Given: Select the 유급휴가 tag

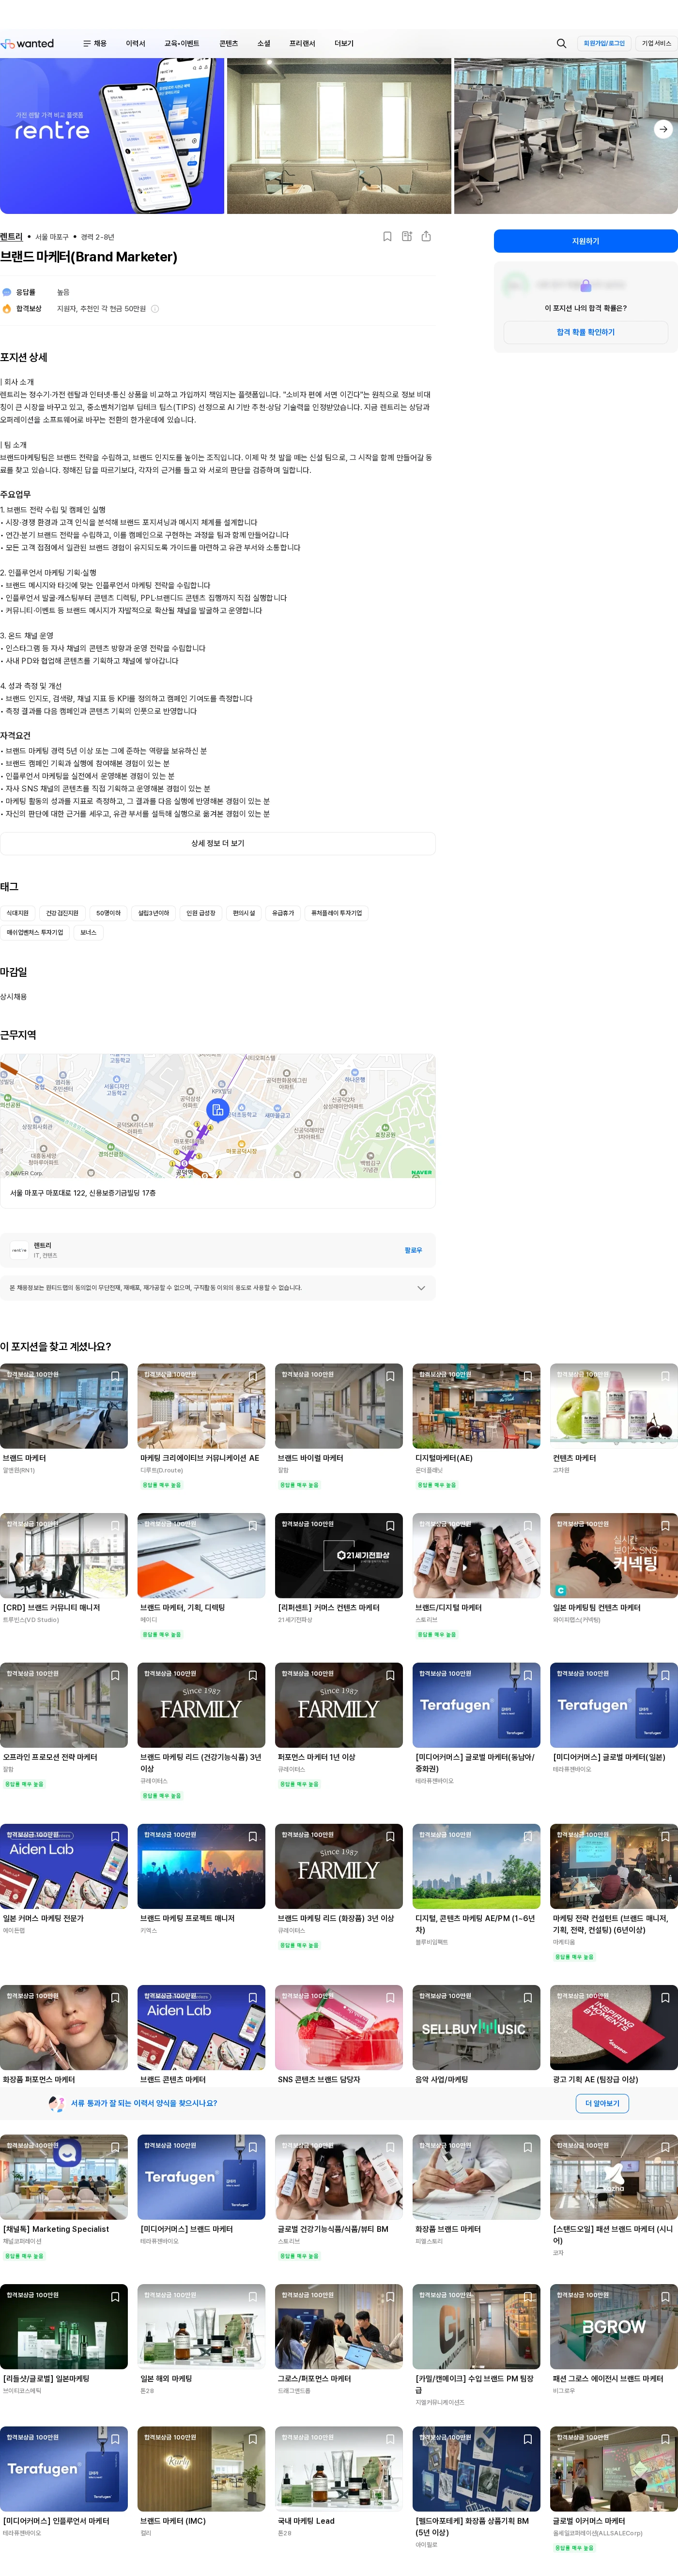Looking at the screenshot, I should (283, 913).
